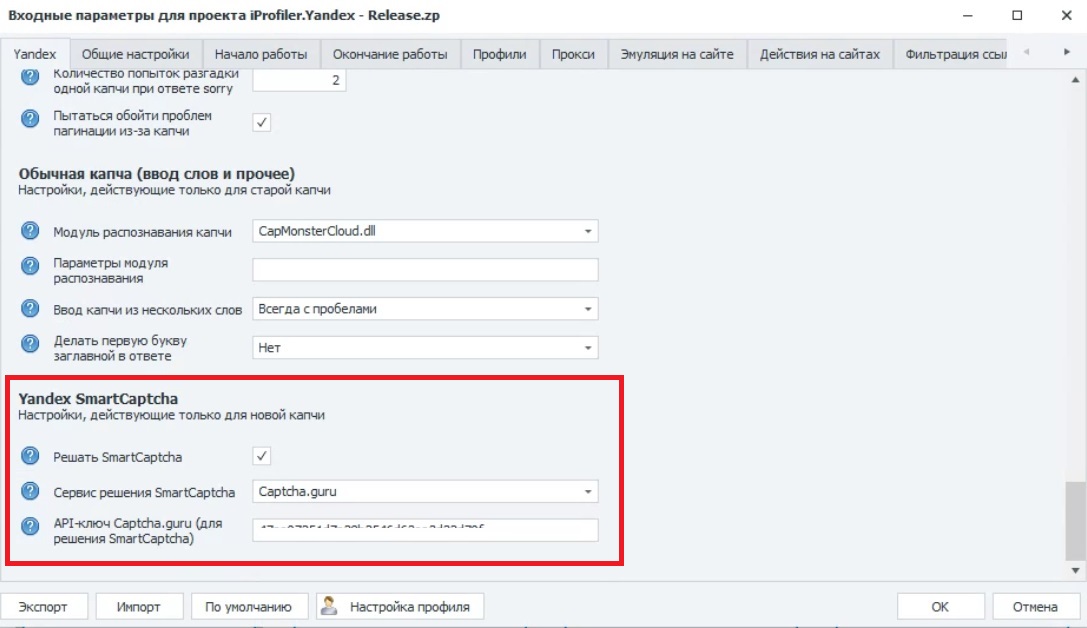Show help for multi-word captcha input
This screenshot has width=1087, height=628.
point(30,308)
